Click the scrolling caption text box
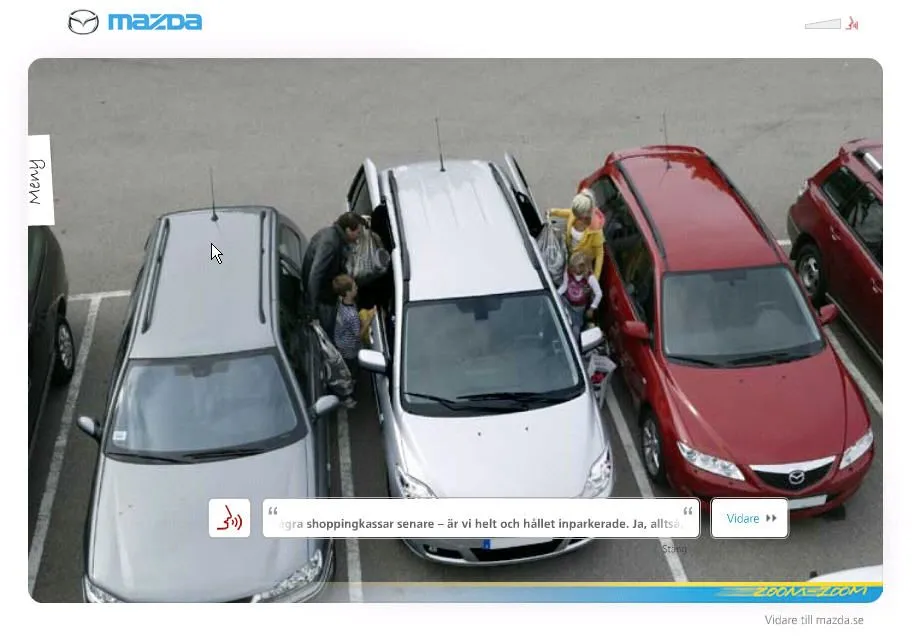Viewport: 921px width, 639px height. (480, 518)
